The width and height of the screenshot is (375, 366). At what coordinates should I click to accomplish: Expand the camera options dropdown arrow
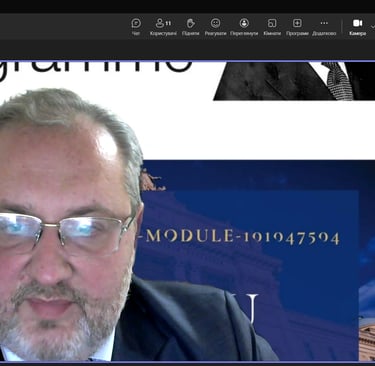372,26
